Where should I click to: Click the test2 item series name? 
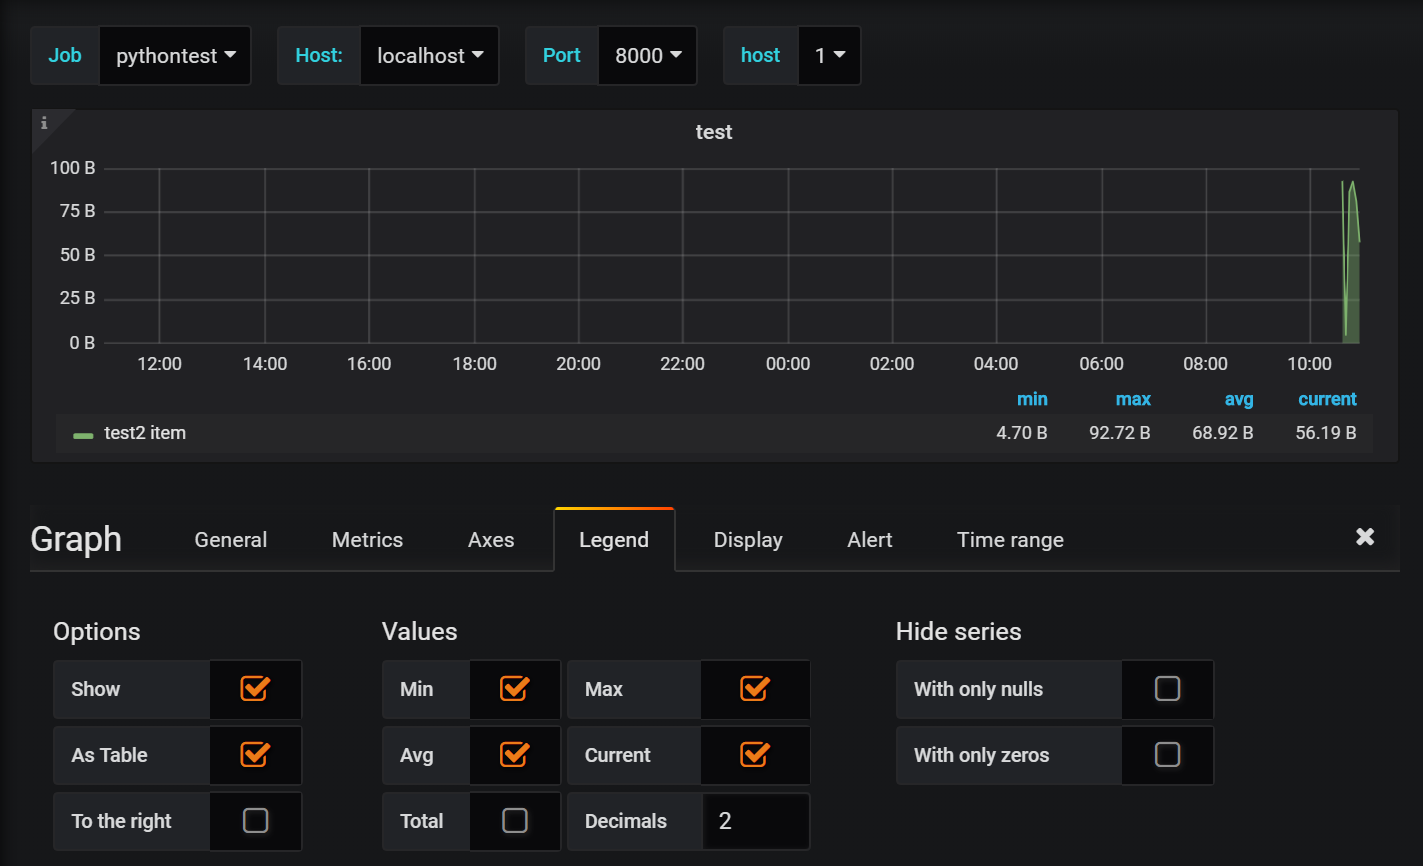(x=146, y=432)
